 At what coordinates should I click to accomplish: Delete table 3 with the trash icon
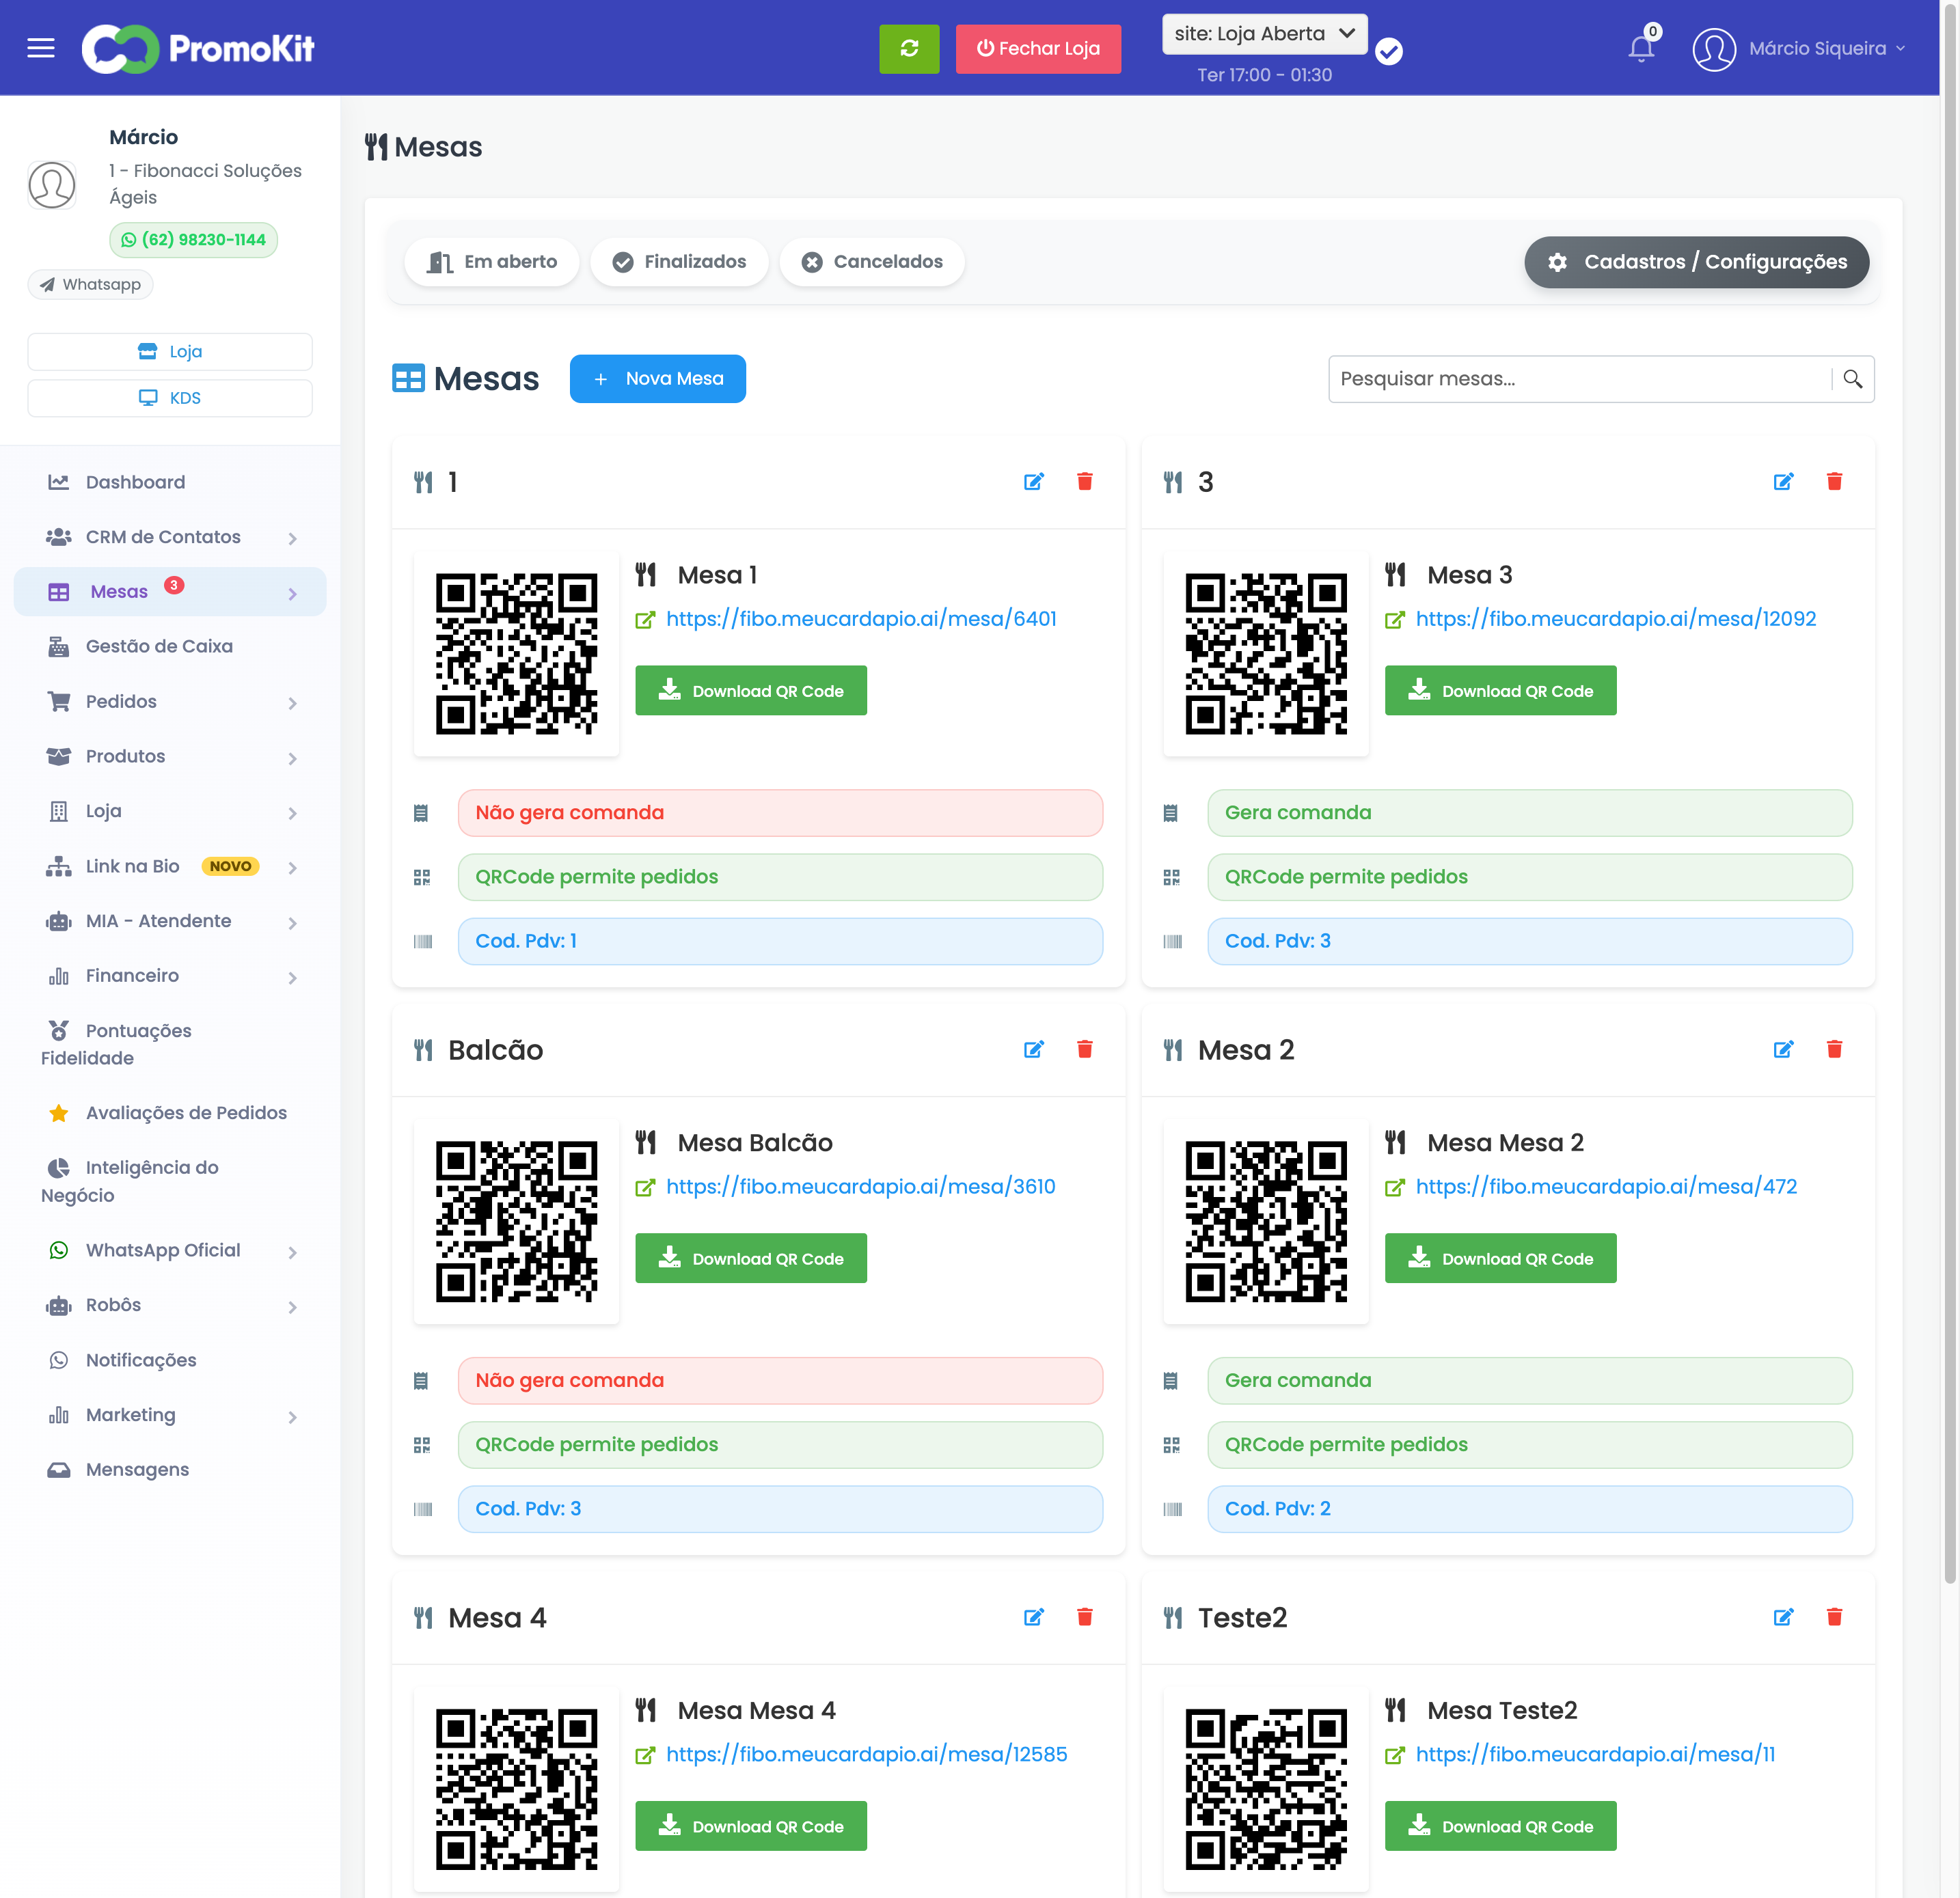[1835, 482]
